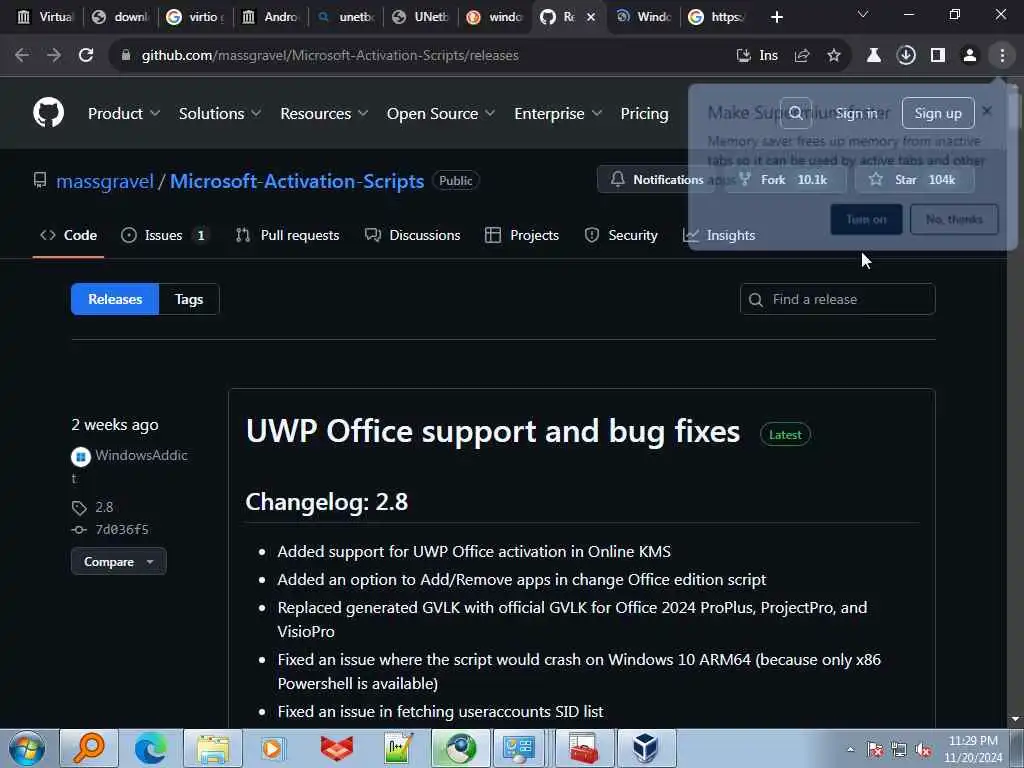Open the GitHub home logo

coord(48,113)
